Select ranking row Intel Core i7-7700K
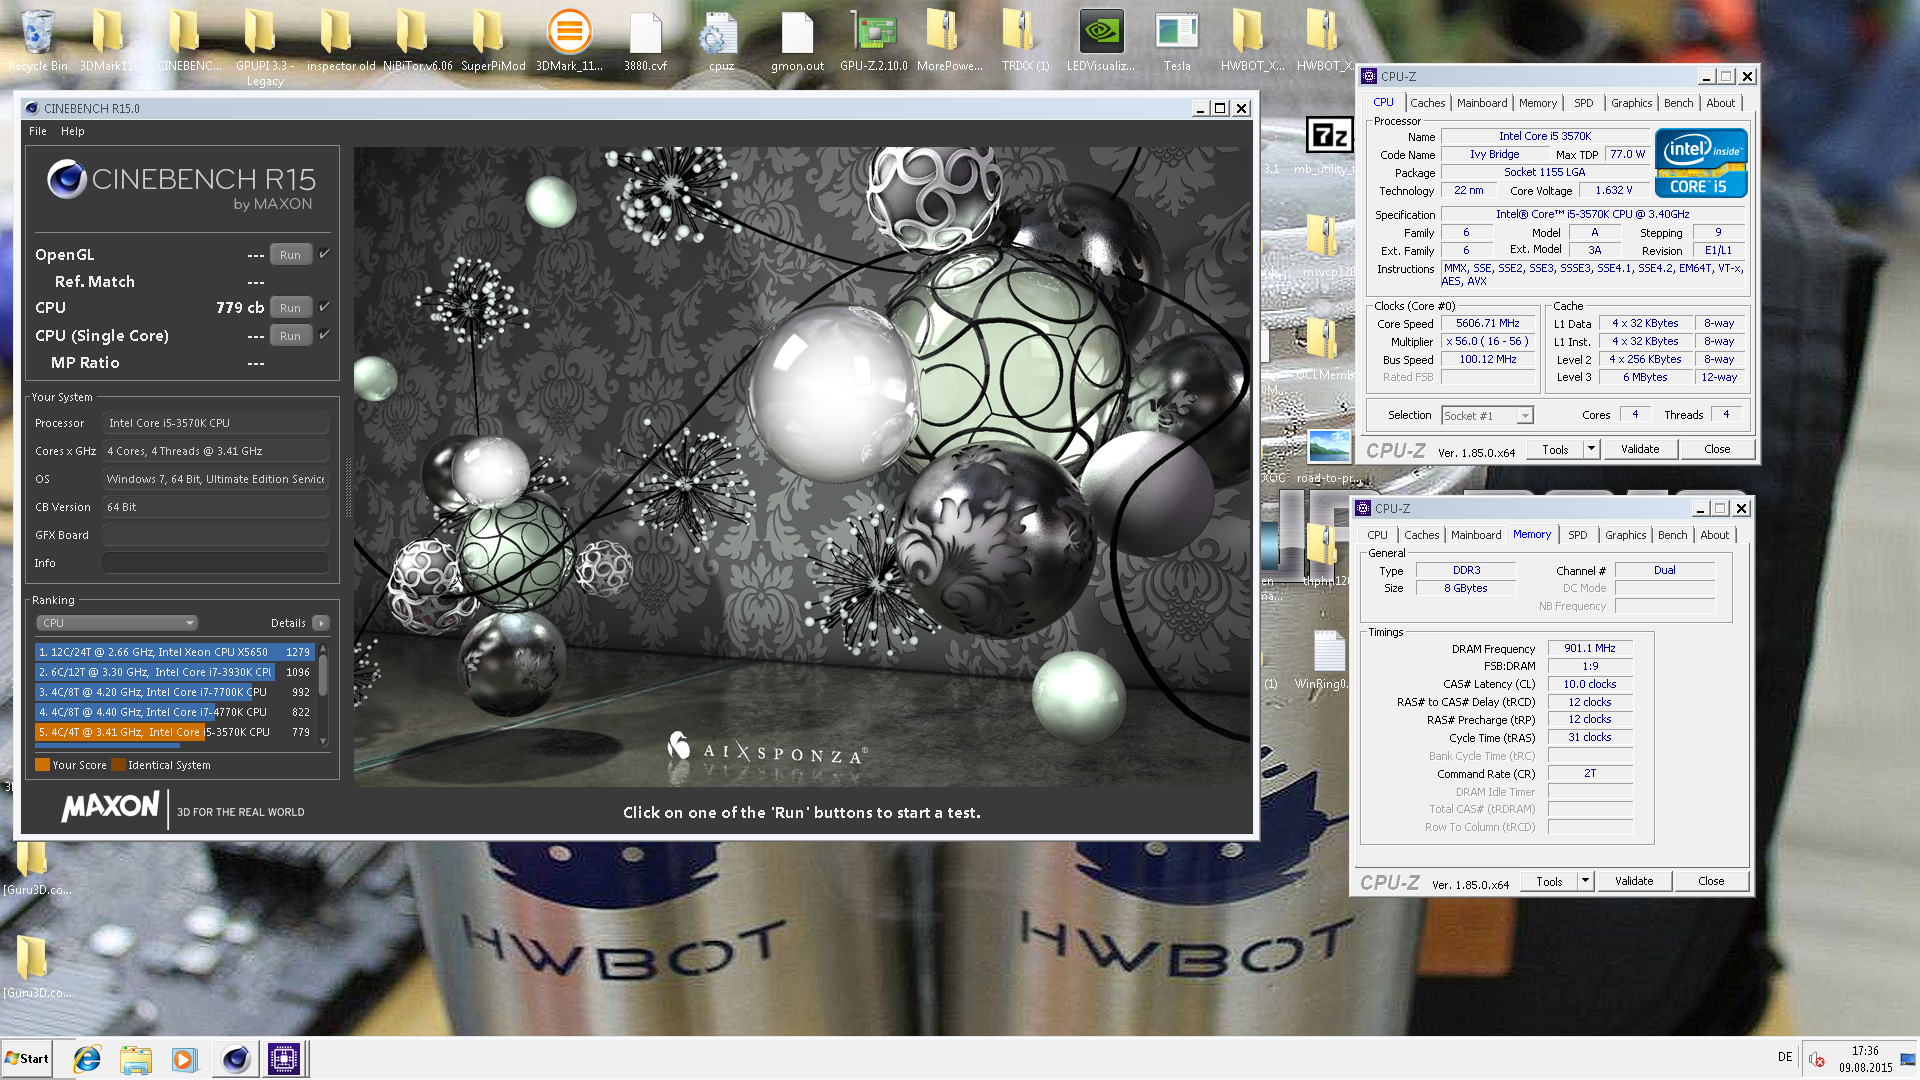This screenshot has height=1080, width=1920. click(x=175, y=692)
